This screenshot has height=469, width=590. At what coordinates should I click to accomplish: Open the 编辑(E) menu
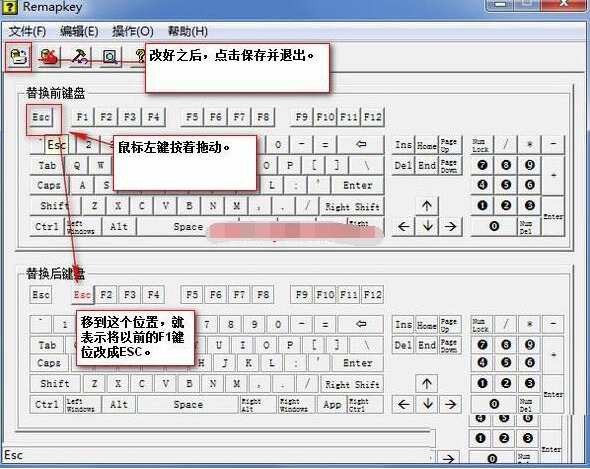point(79,31)
